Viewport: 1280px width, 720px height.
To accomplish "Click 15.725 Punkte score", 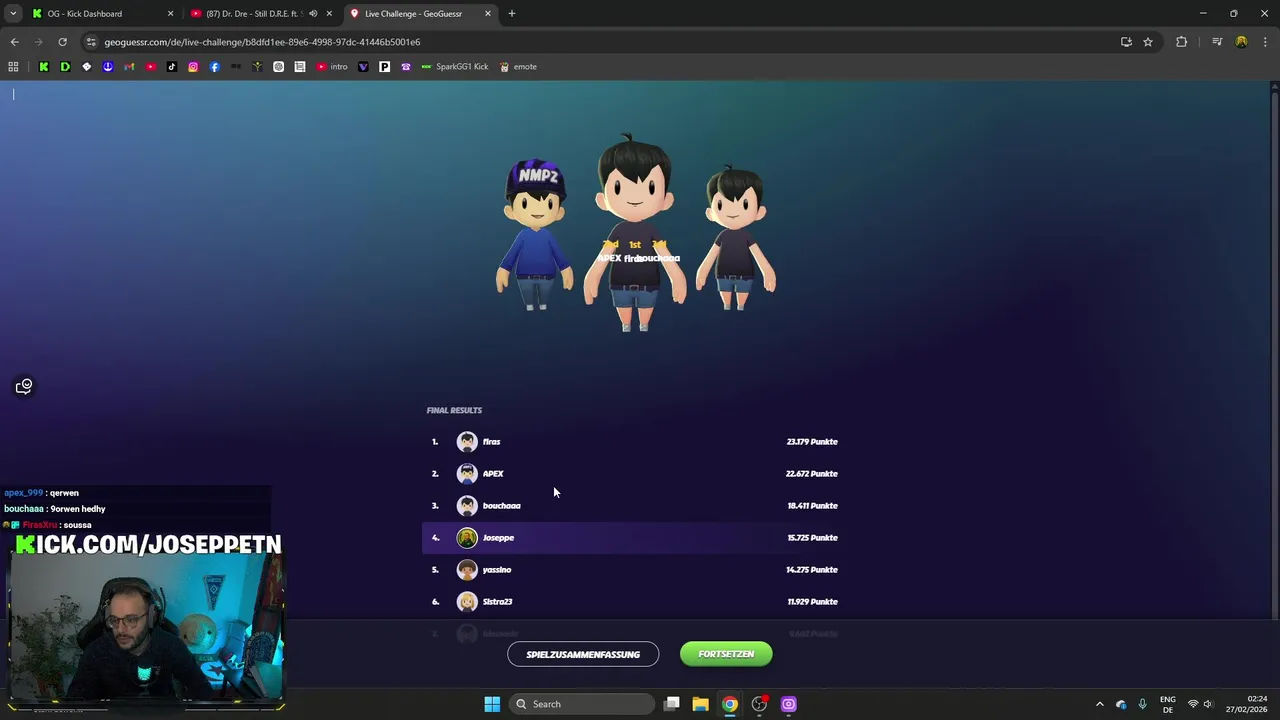I will [x=812, y=538].
